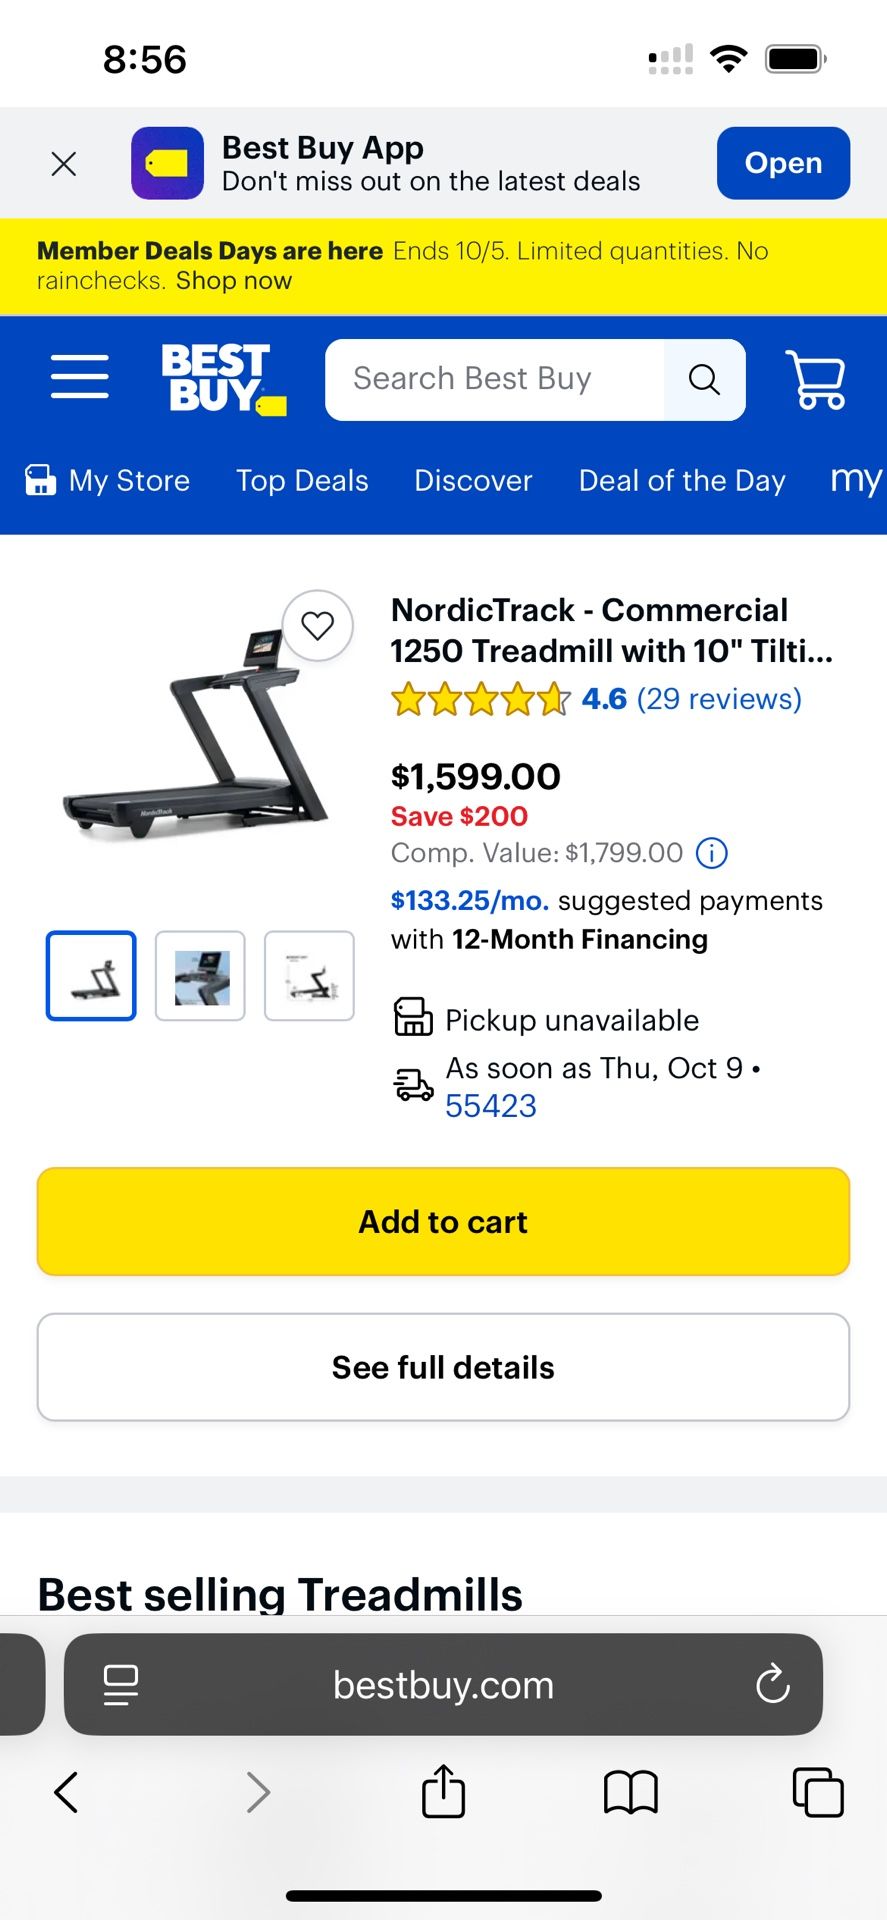
Task: Add treadmill to cart
Action: 443,1222
